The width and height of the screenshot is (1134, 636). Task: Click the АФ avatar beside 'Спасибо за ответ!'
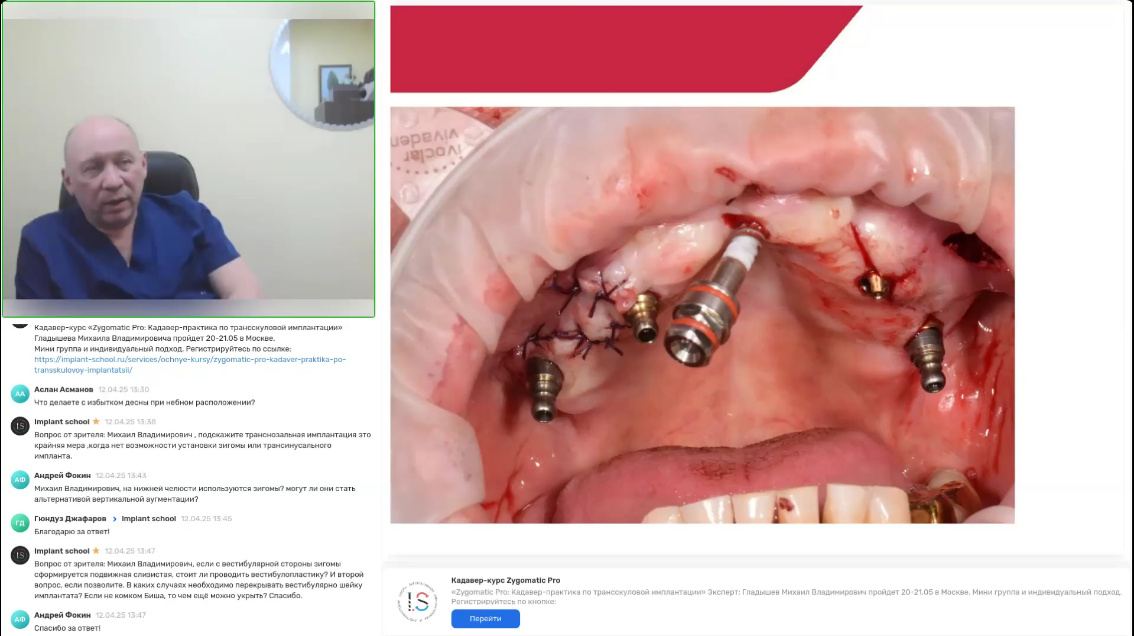(x=20, y=619)
